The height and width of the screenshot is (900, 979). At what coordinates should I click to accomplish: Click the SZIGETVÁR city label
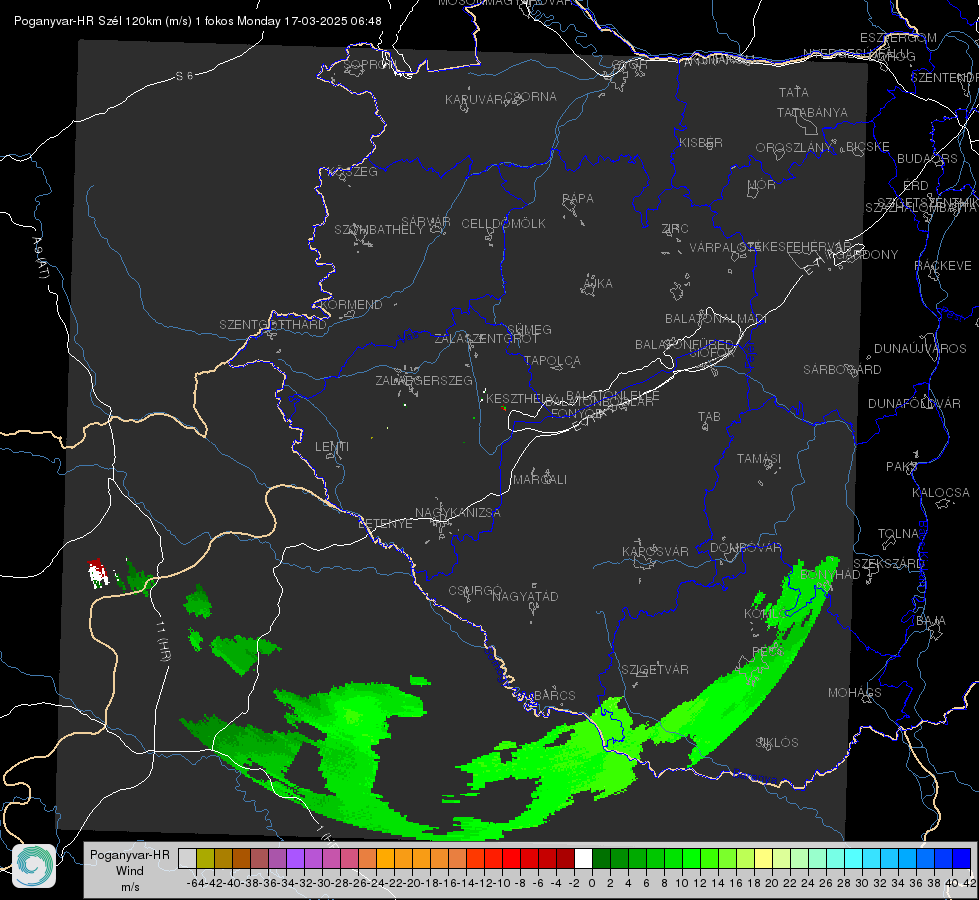click(x=654, y=670)
